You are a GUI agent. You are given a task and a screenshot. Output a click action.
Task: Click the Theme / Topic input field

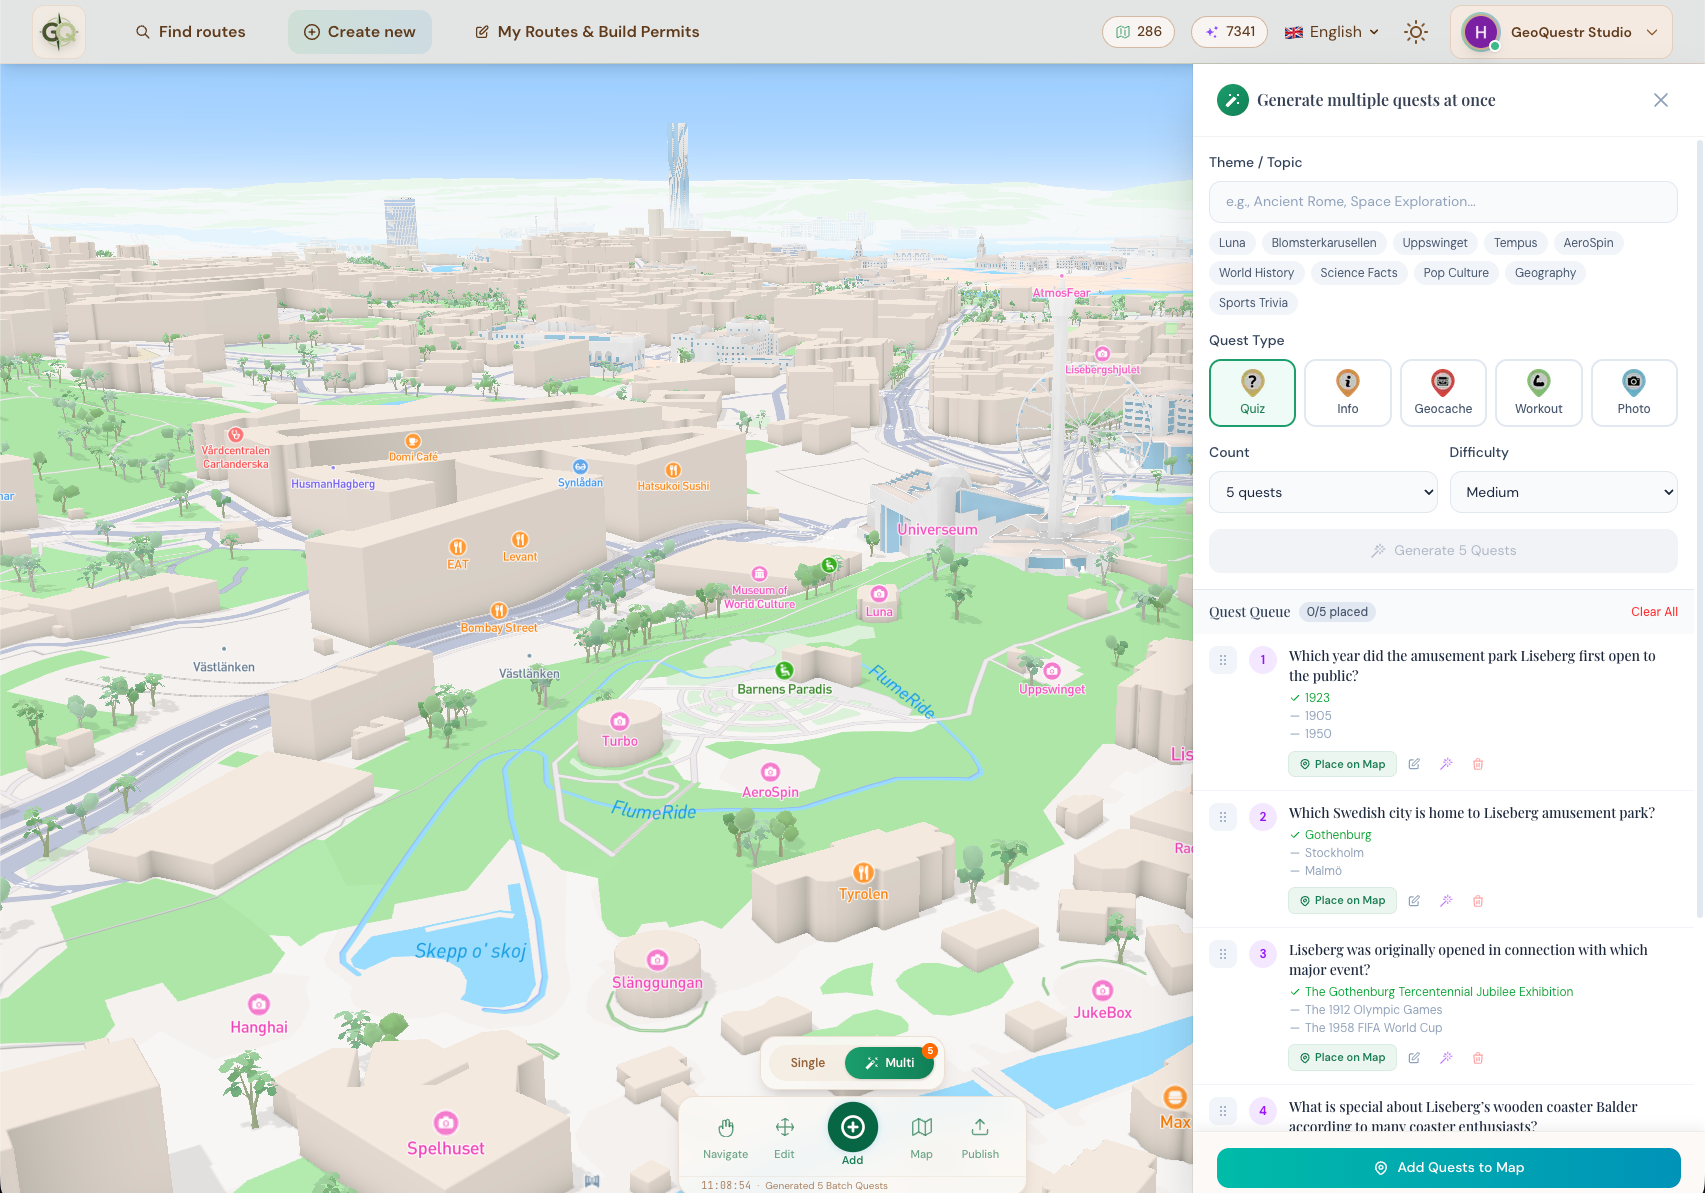(x=1443, y=201)
